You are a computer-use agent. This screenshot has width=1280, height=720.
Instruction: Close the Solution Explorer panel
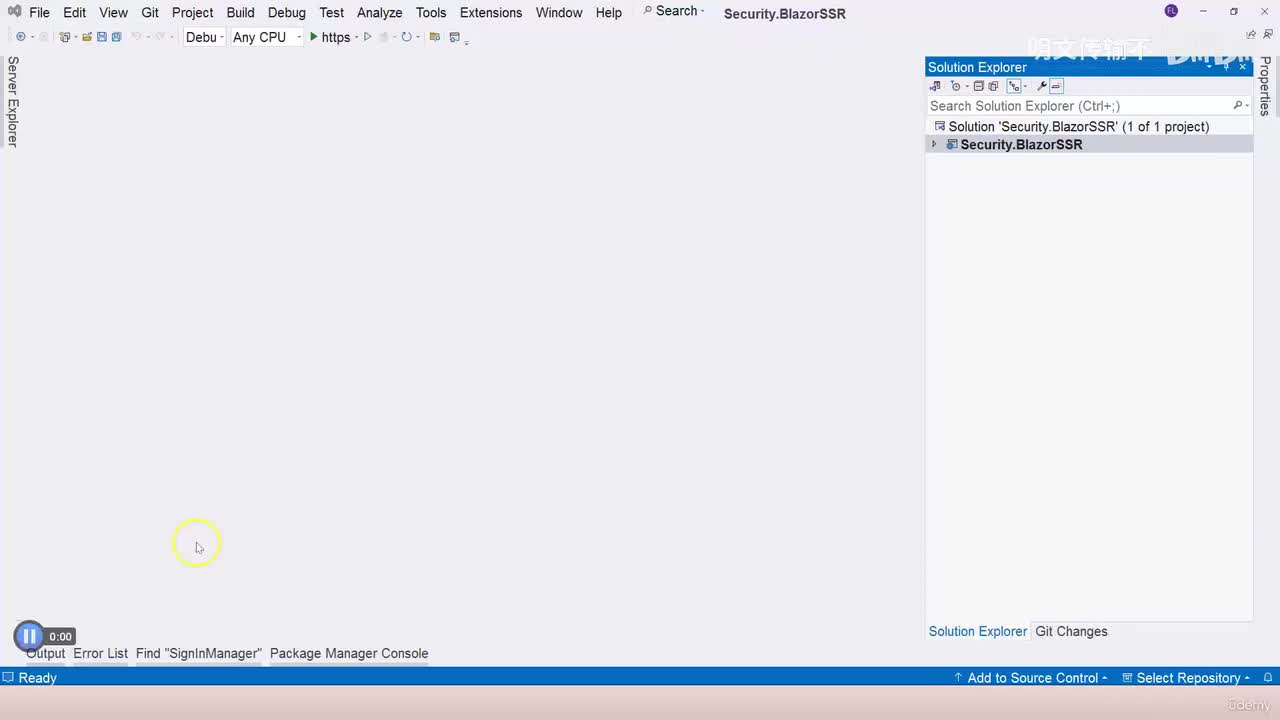click(x=1243, y=67)
